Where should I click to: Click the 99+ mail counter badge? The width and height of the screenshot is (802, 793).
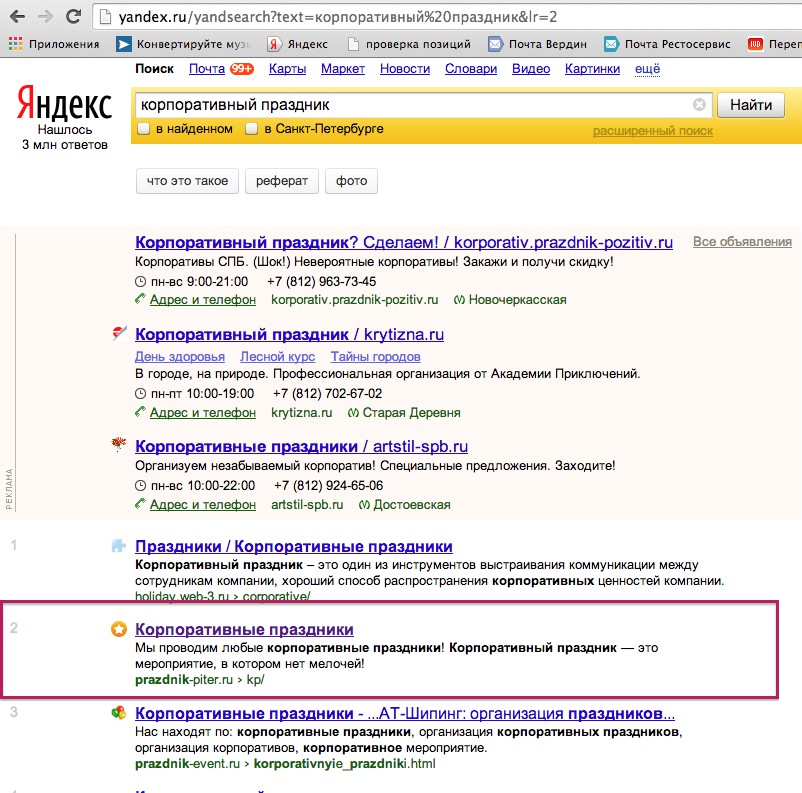coord(241,69)
